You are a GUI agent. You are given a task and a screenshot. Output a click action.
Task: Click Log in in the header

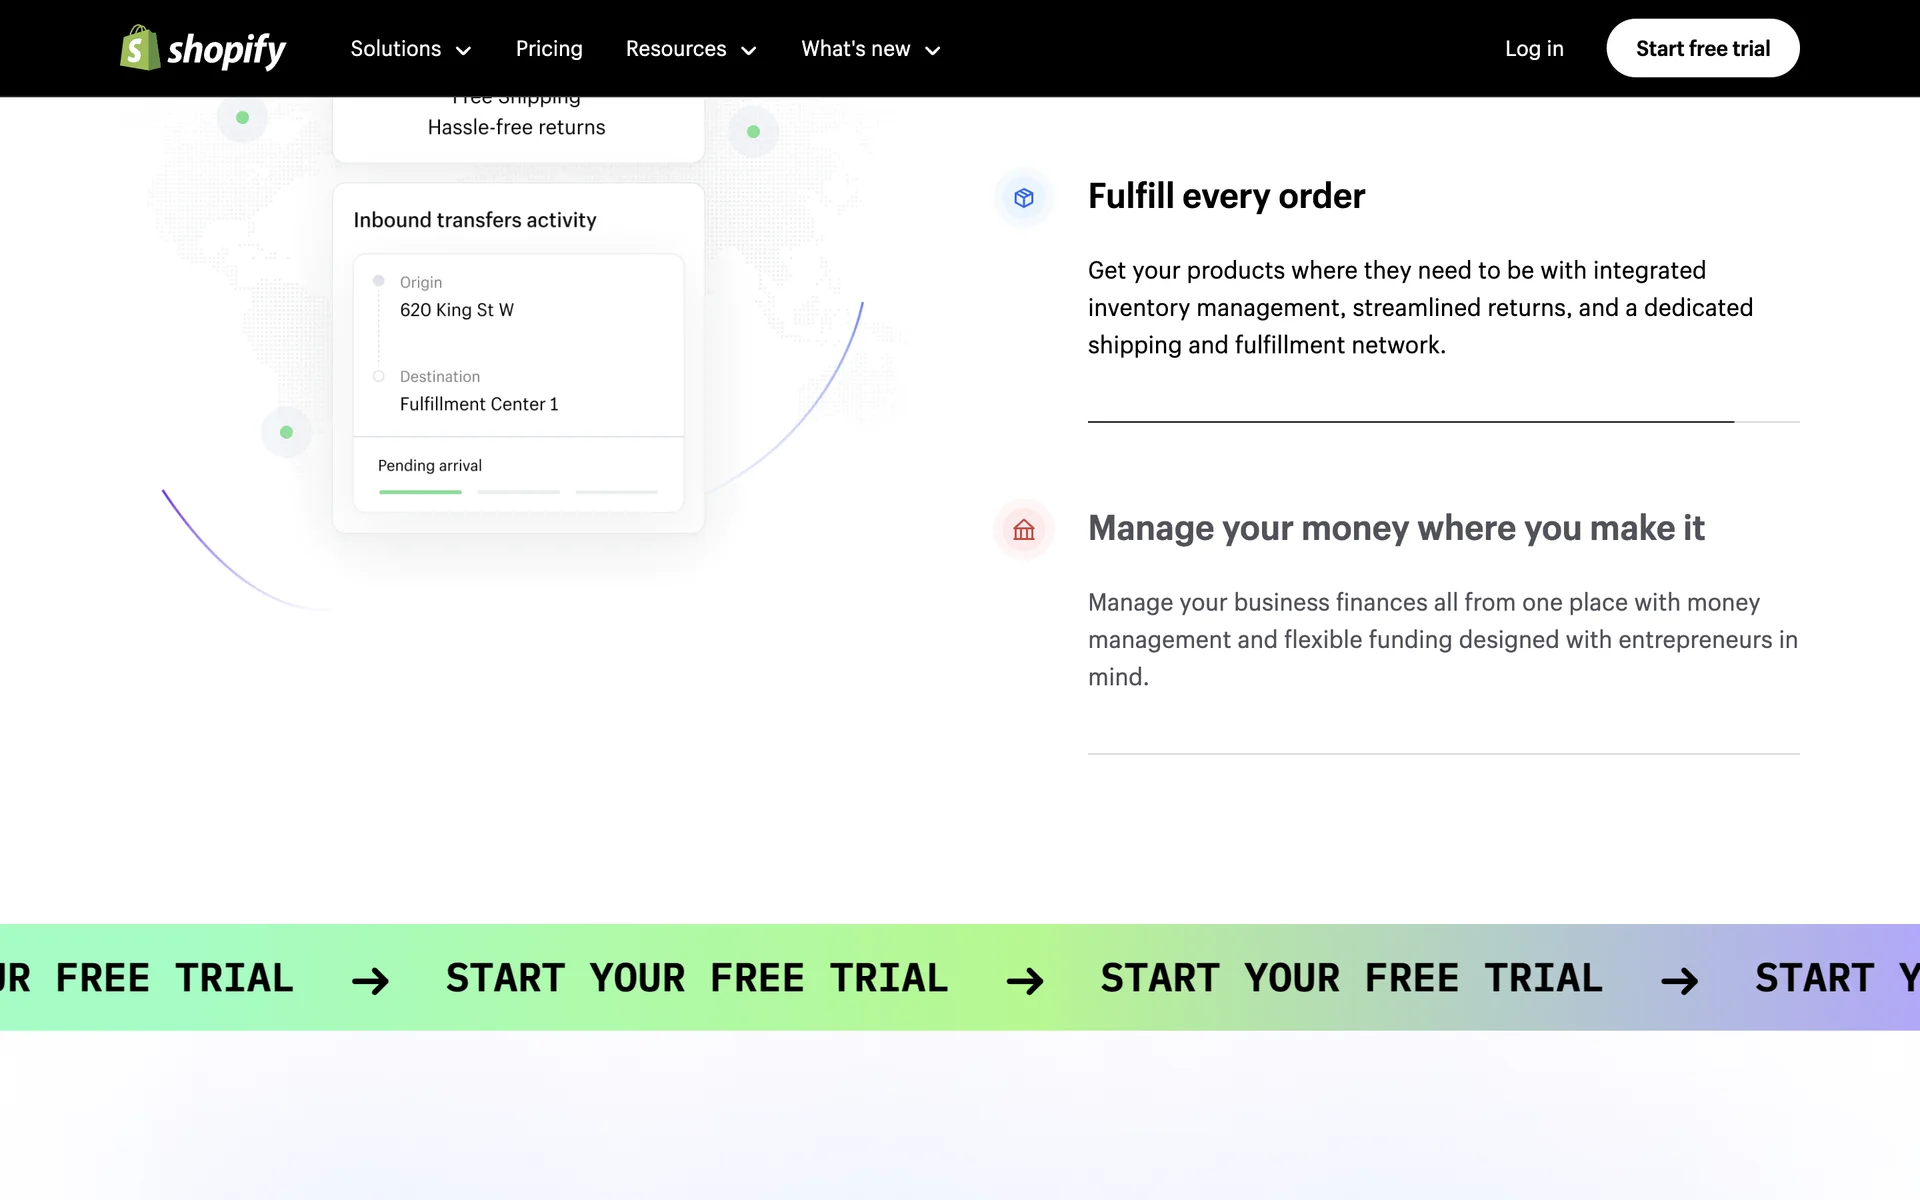[1533, 49]
